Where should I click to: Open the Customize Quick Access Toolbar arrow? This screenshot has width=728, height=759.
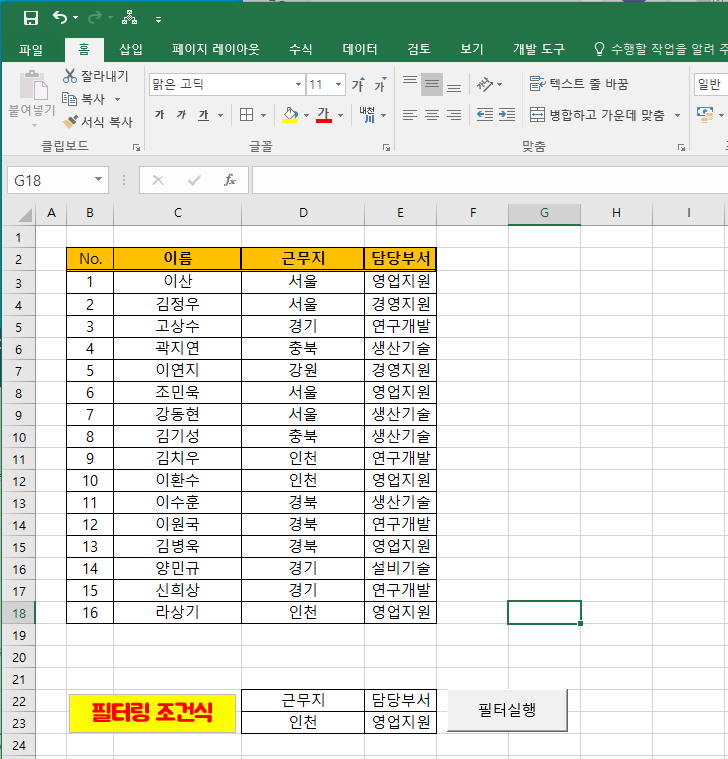click(x=158, y=20)
